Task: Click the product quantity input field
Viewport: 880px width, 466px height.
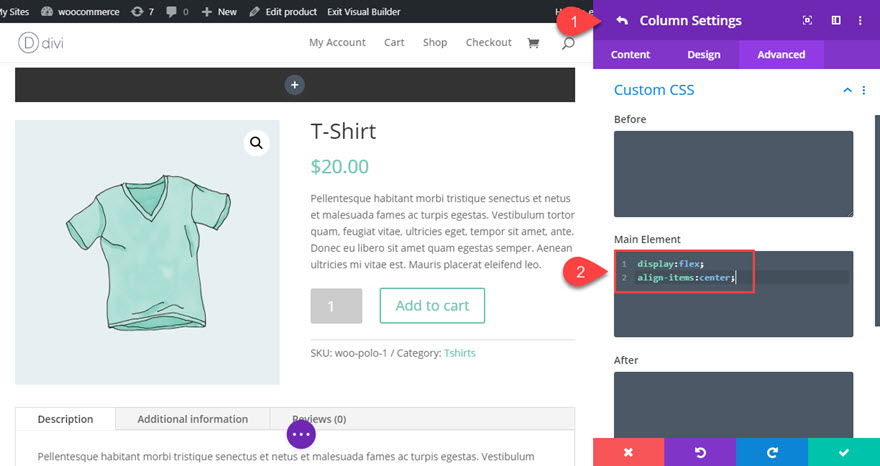Action: pyautogui.click(x=336, y=306)
